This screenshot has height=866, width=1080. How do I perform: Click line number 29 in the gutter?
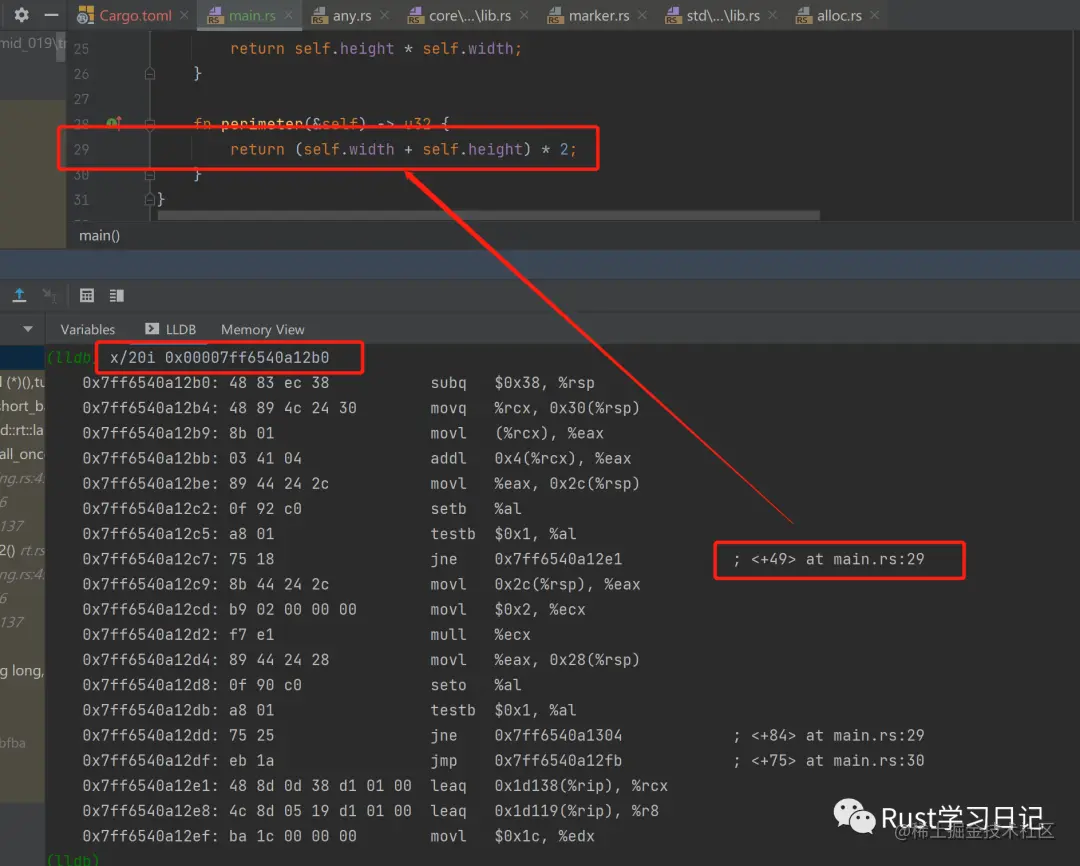pos(81,150)
